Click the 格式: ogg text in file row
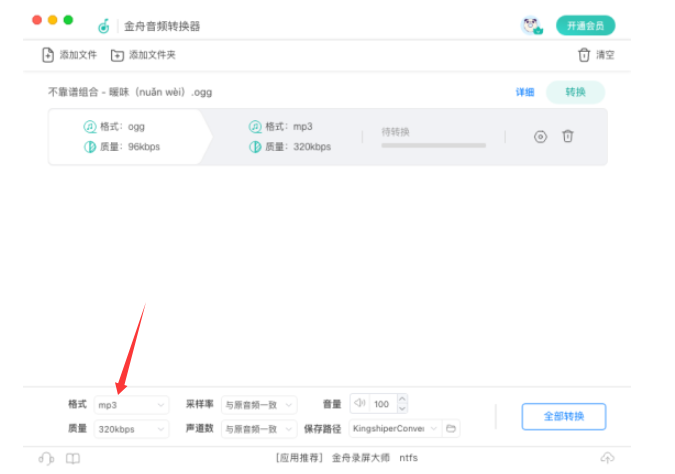 (x=122, y=127)
